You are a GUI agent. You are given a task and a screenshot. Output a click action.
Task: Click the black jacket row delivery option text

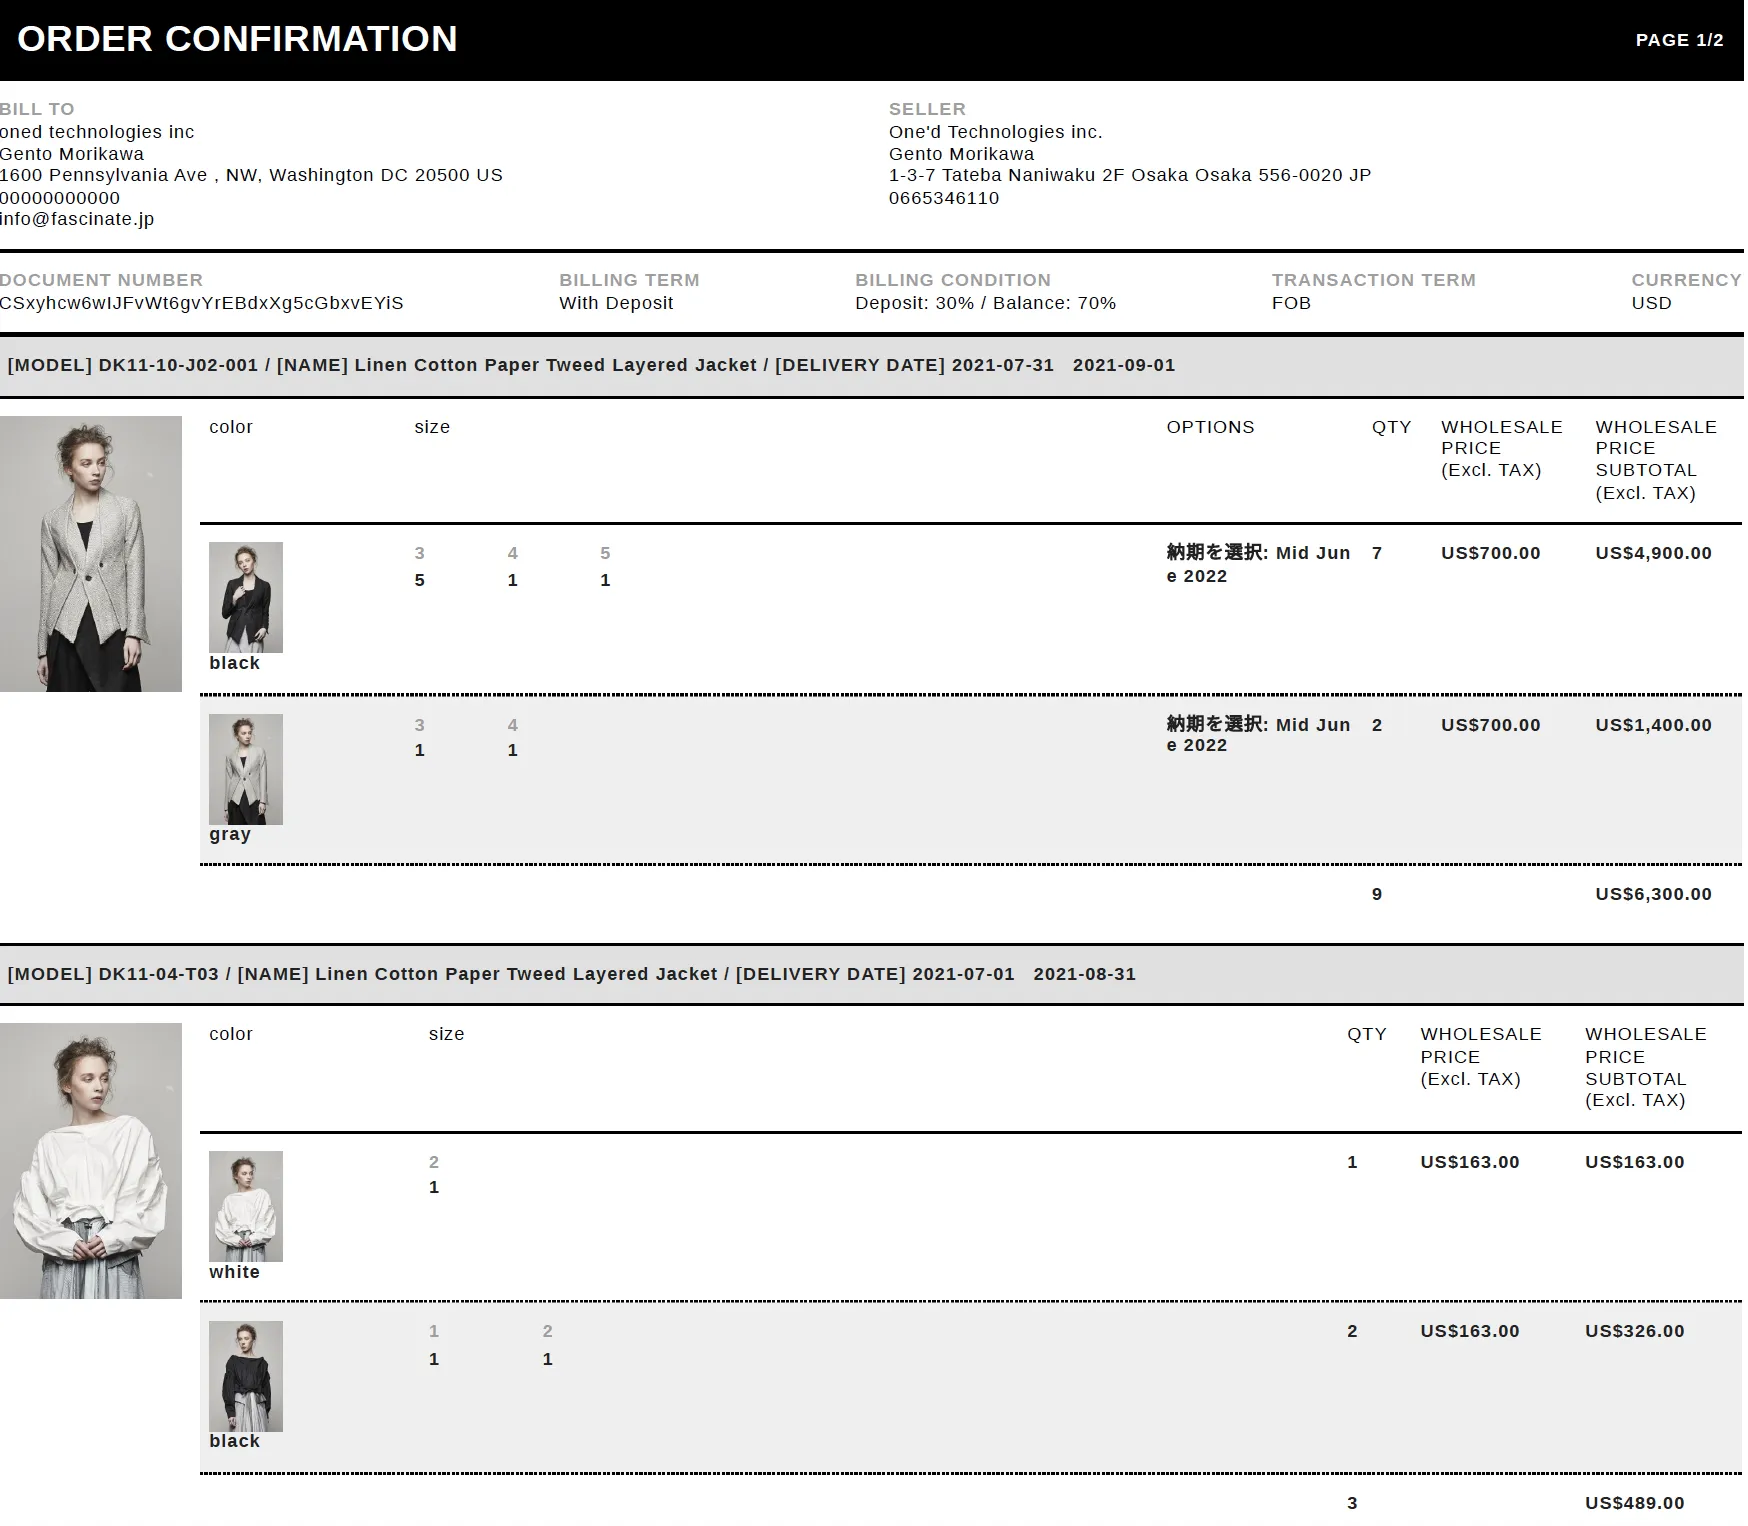1258,564
